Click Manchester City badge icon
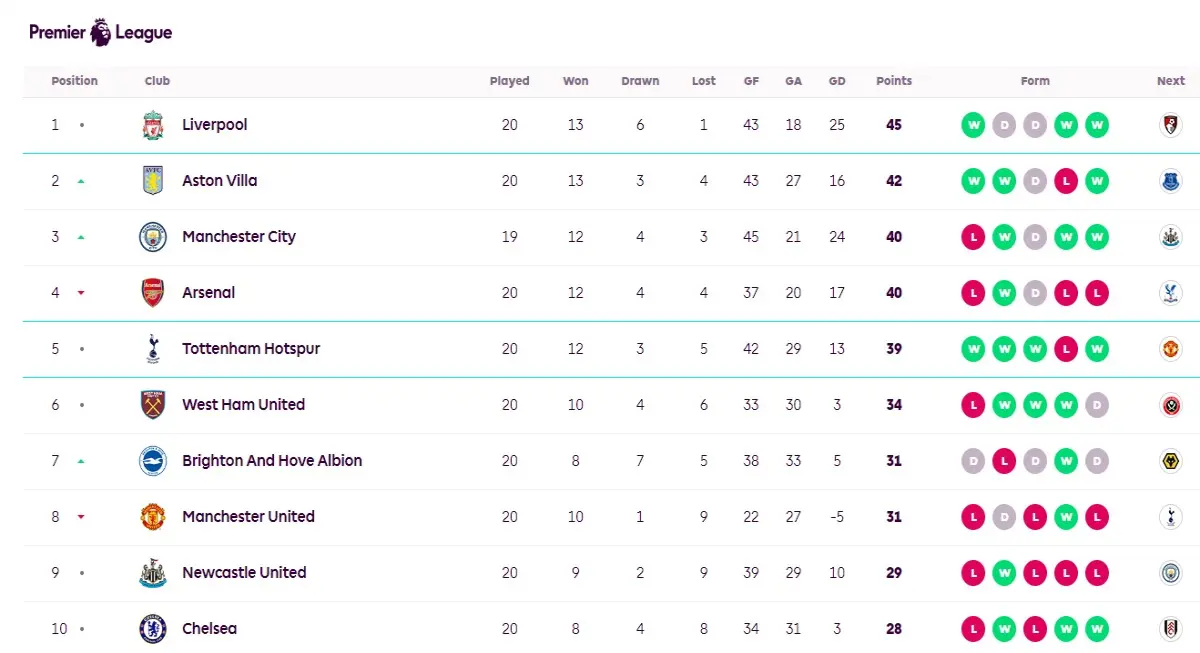1200x653 pixels. 152,237
